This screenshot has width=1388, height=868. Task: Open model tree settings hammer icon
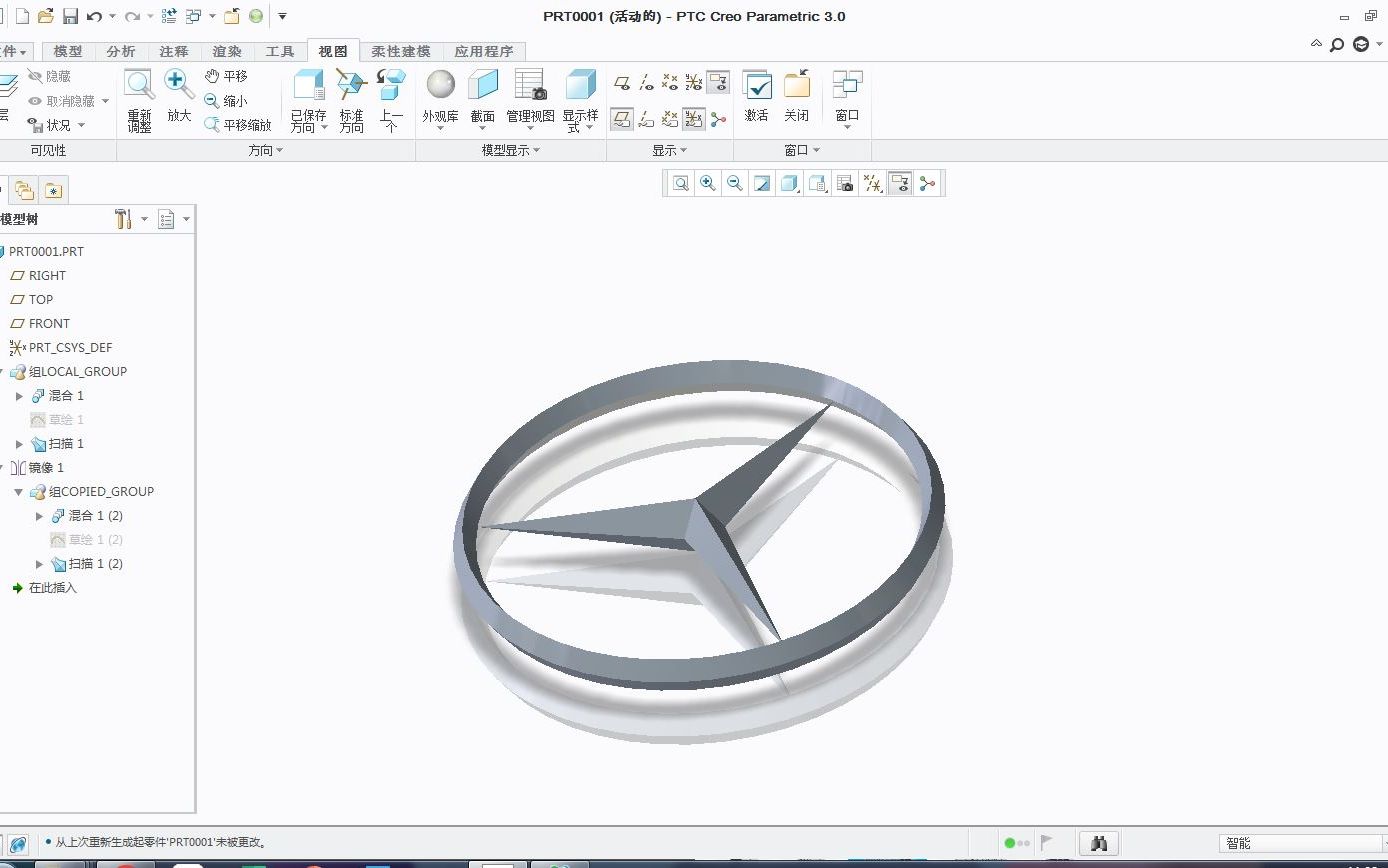coord(124,219)
